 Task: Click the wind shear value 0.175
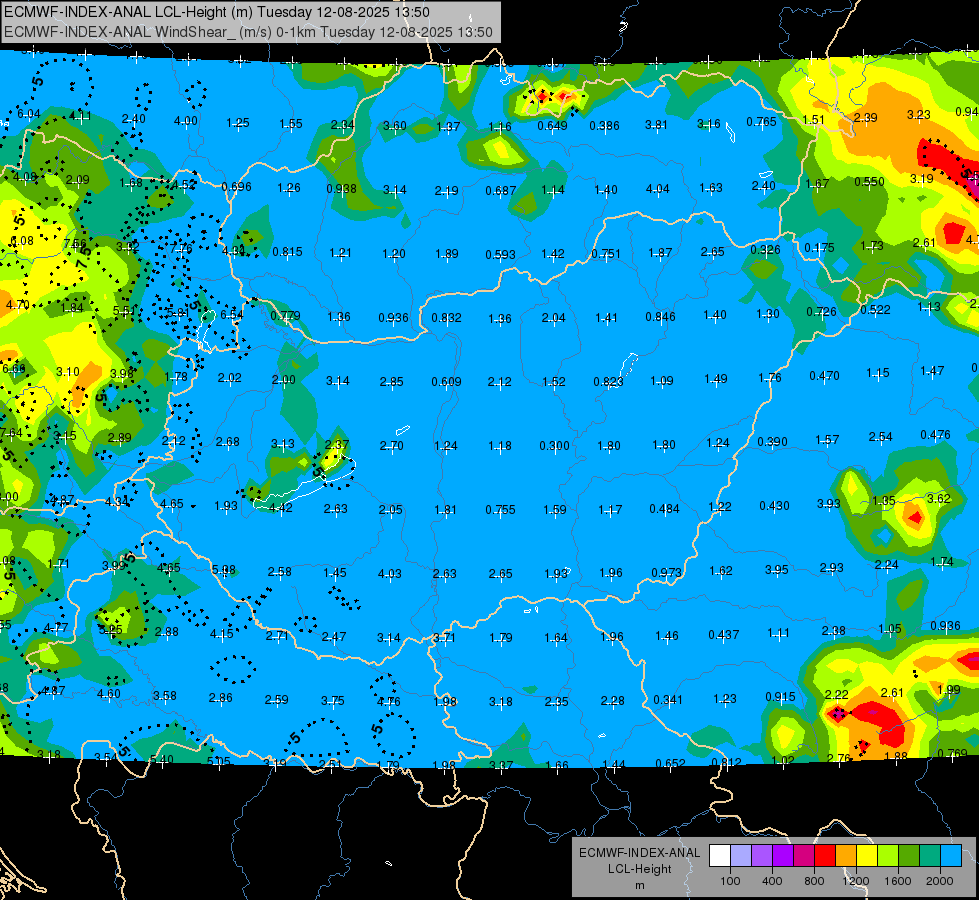click(x=819, y=248)
